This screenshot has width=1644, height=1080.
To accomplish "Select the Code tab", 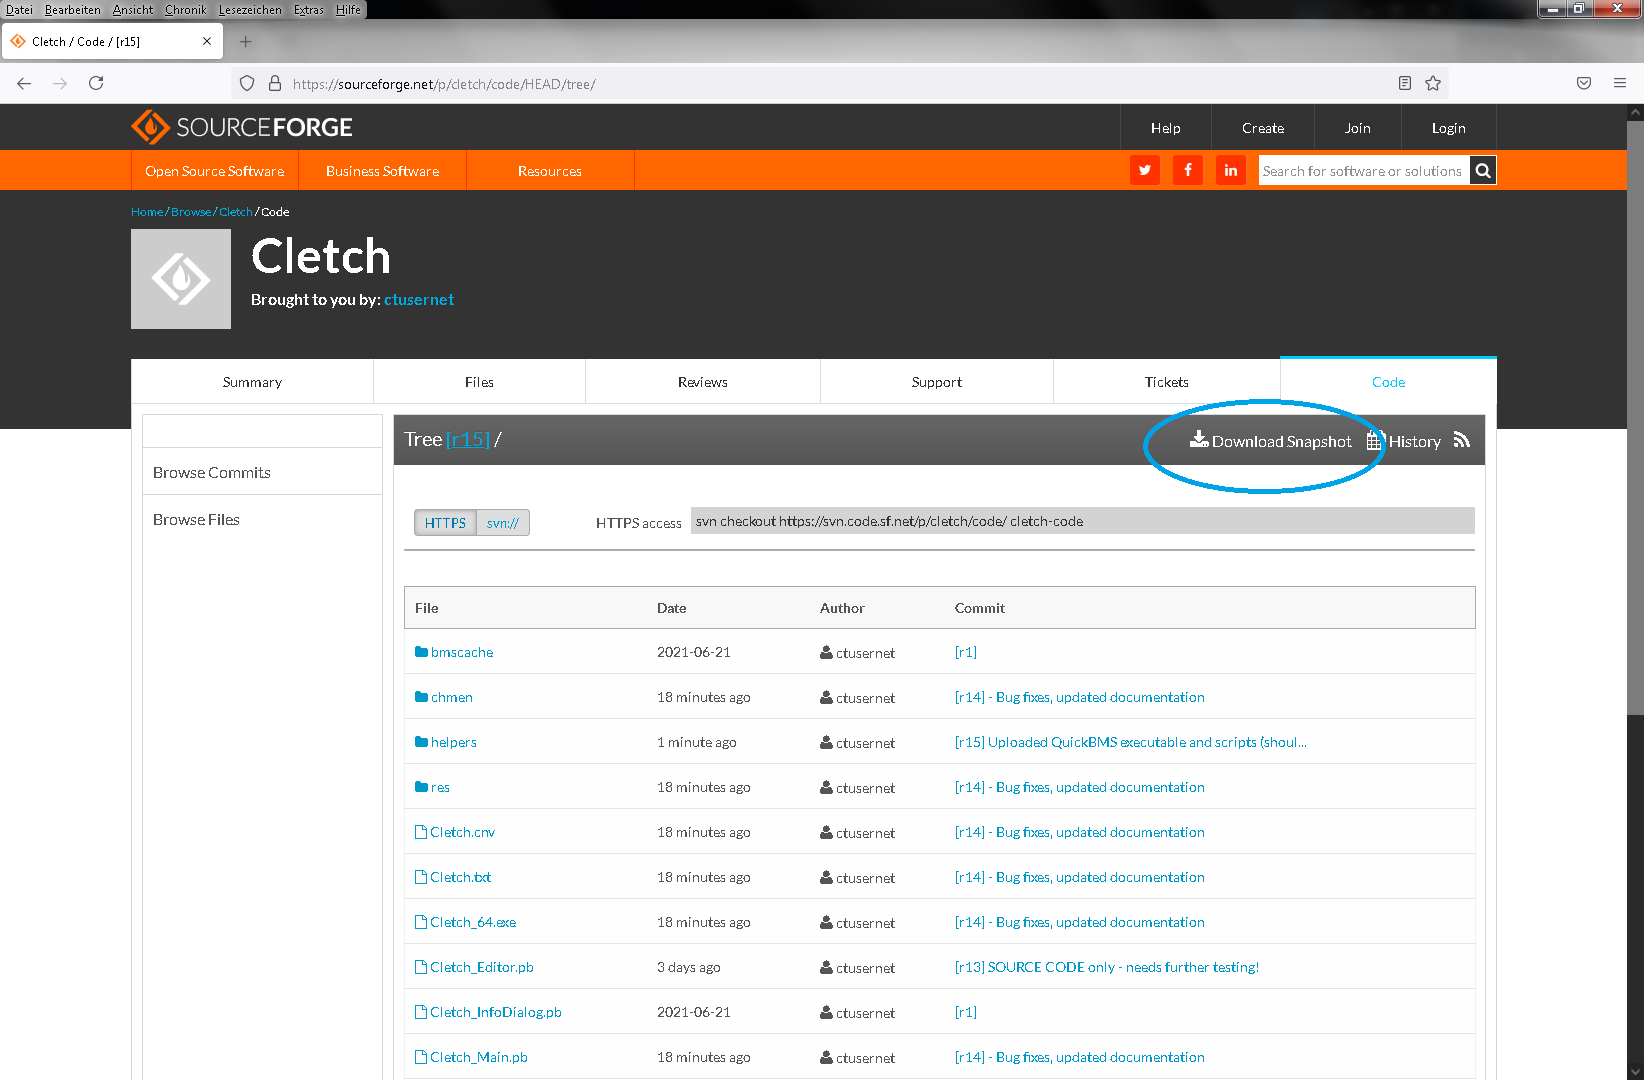I will (1389, 382).
